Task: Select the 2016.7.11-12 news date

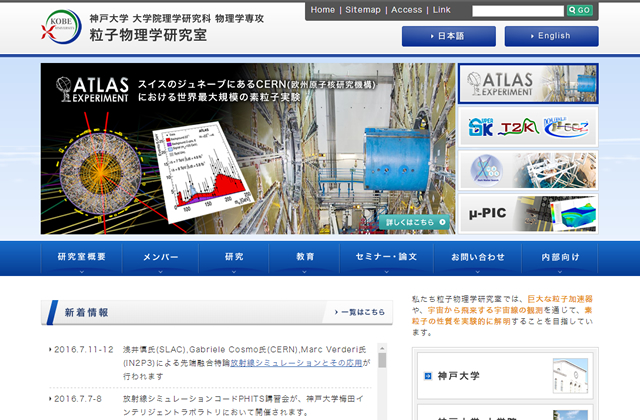Action: [x=84, y=350]
